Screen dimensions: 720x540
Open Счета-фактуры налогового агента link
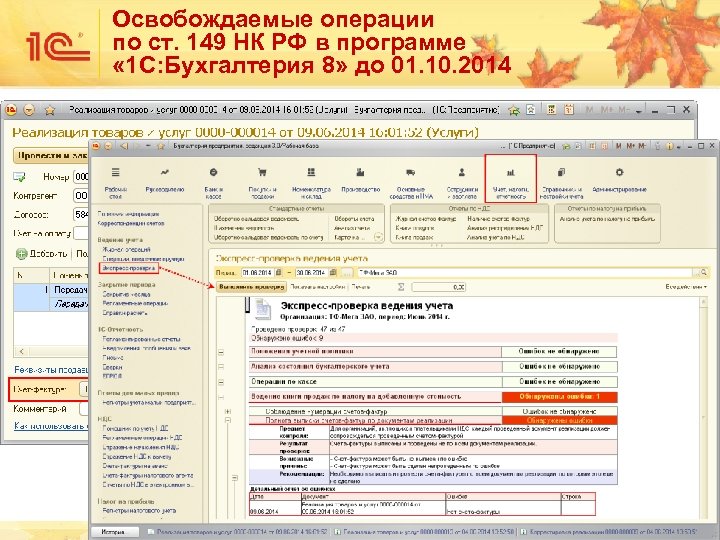pyautogui.click(x=147, y=476)
